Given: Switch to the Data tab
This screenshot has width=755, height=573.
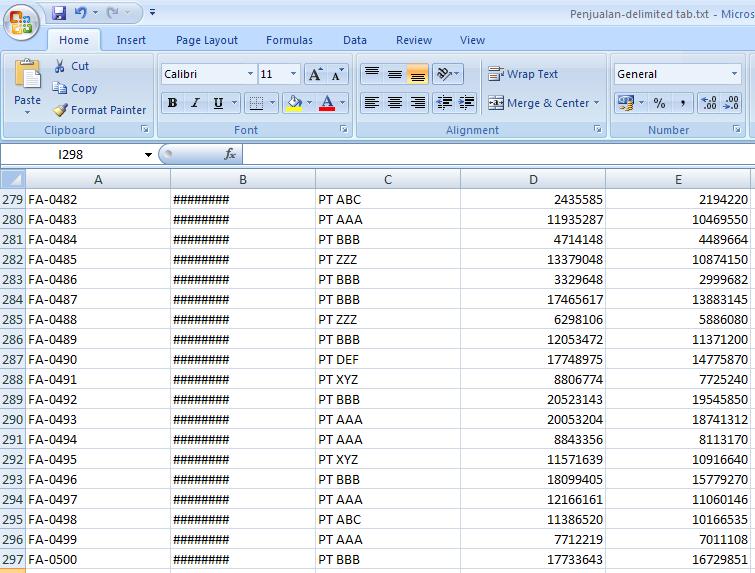Looking at the screenshot, I should (x=354, y=40).
